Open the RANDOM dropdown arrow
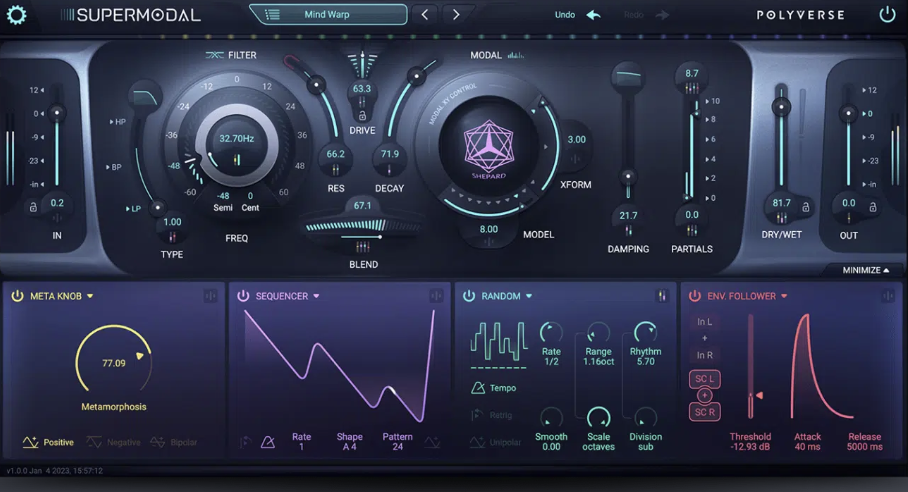 coord(529,296)
